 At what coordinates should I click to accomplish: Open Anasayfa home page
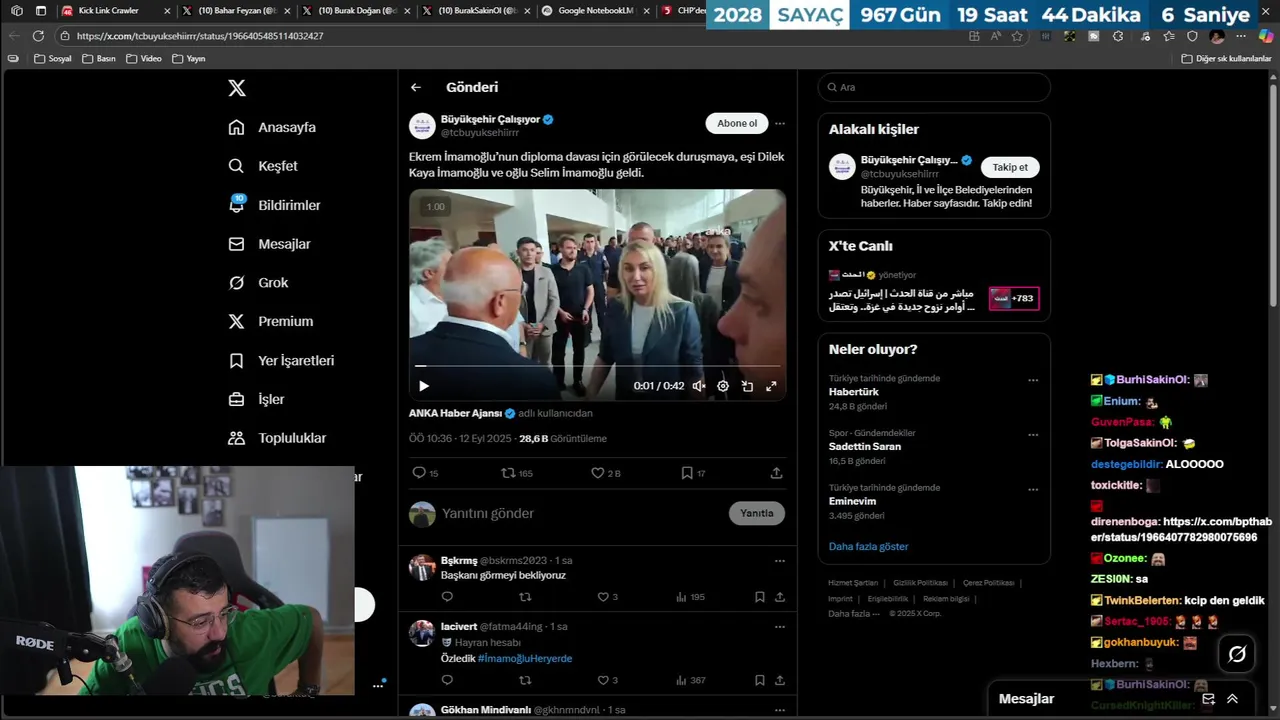click(x=272, y=127)
